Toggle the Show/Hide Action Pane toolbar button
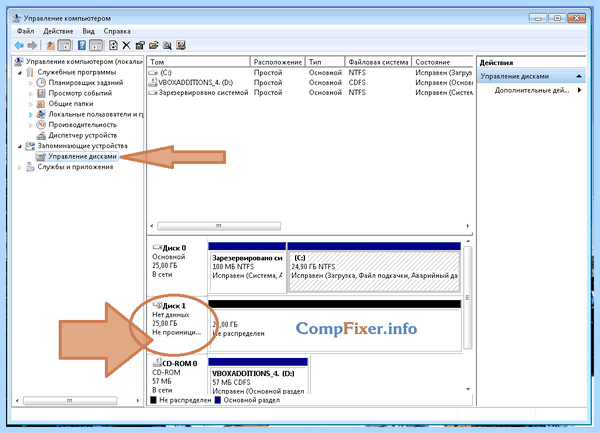Image resolution: width=600 pixels, height=433 pixels. coord(96,46)
